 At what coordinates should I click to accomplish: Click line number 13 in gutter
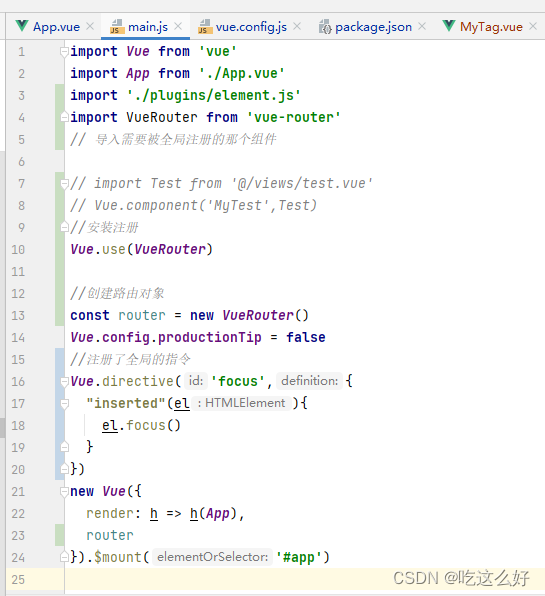pyautogui.click(x=18, y=315)
